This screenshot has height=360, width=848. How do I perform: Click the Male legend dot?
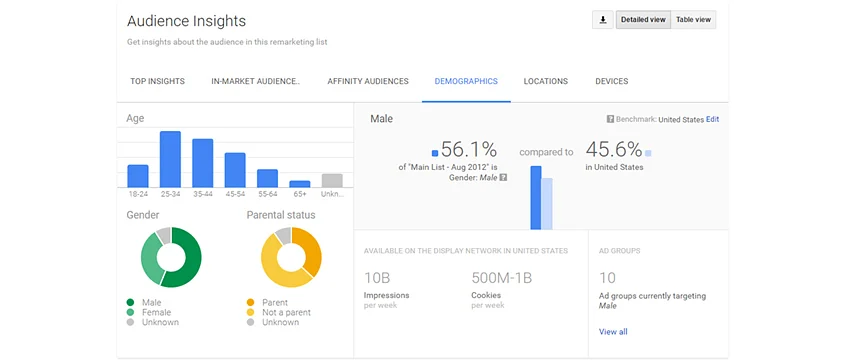tap(130, 303)
